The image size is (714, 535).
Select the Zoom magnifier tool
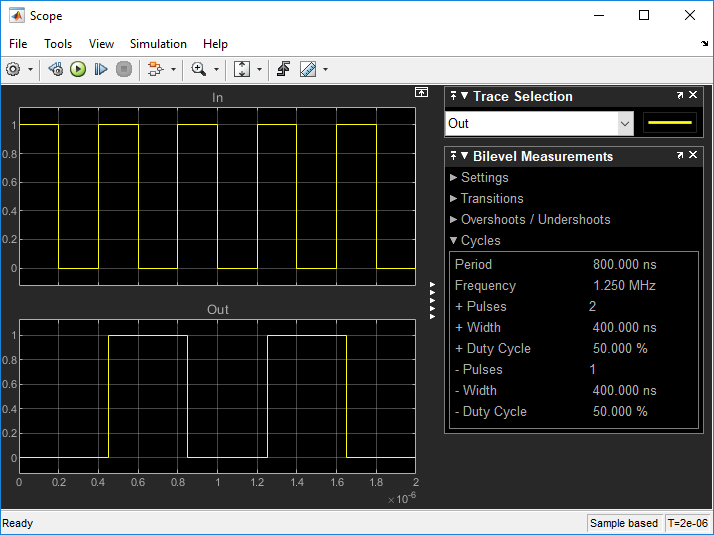click(198, 69)
